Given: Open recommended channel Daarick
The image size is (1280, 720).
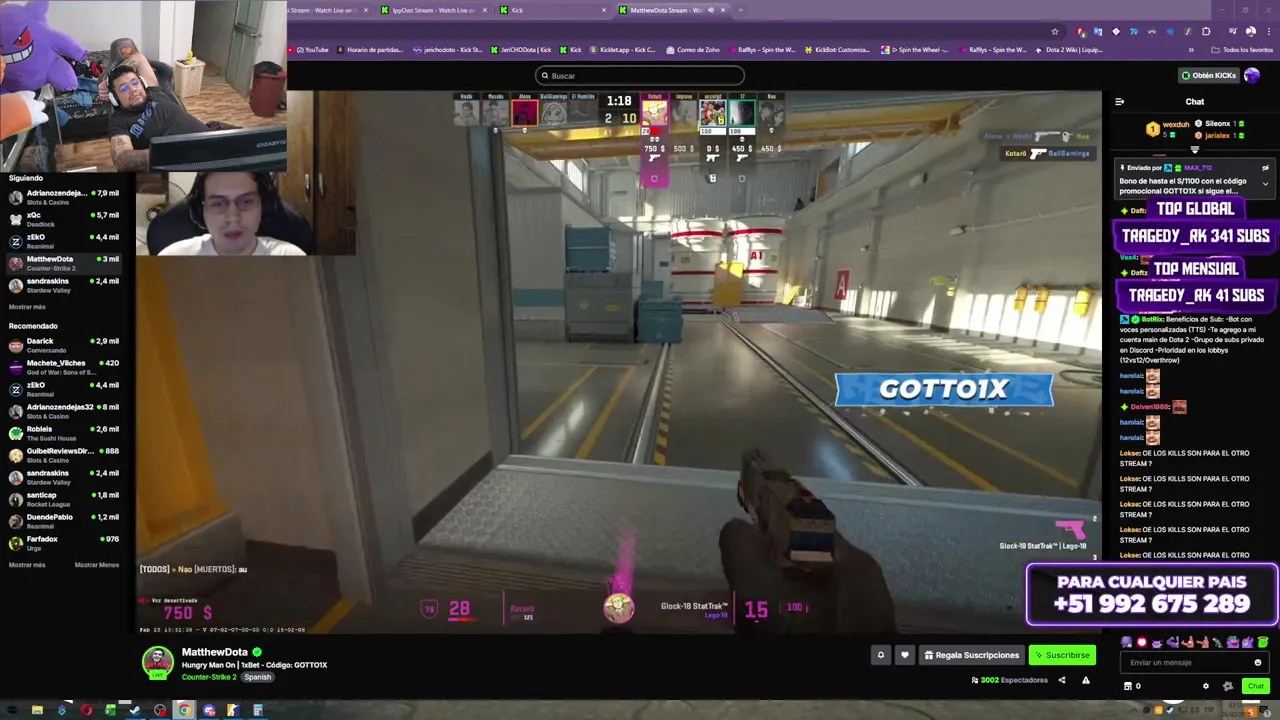Looking at the screenshot, I should (64, 345).
